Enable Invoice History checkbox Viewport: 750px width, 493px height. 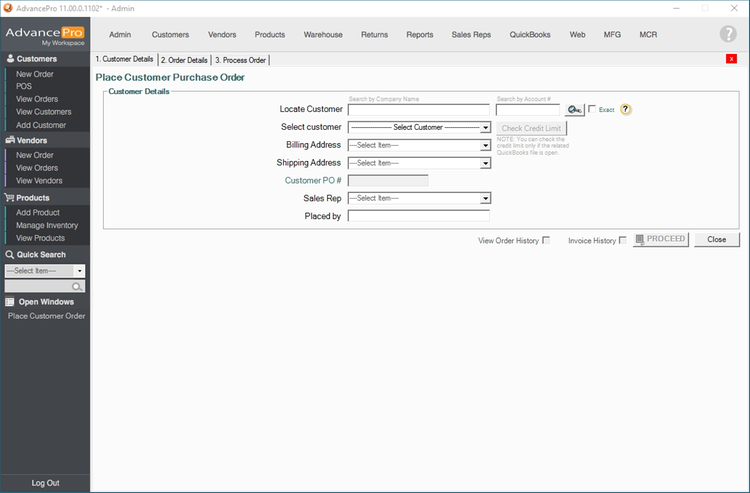622,240
